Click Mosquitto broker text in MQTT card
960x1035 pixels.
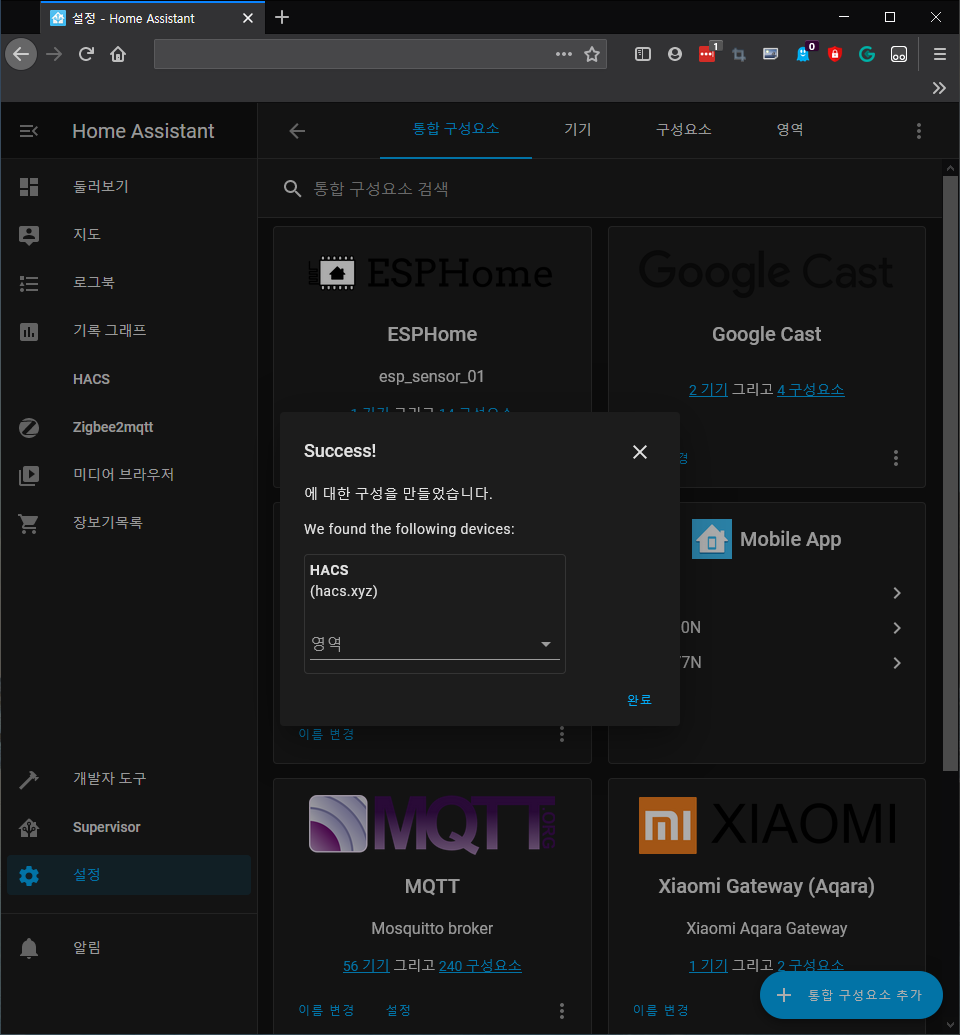(432, 929)
